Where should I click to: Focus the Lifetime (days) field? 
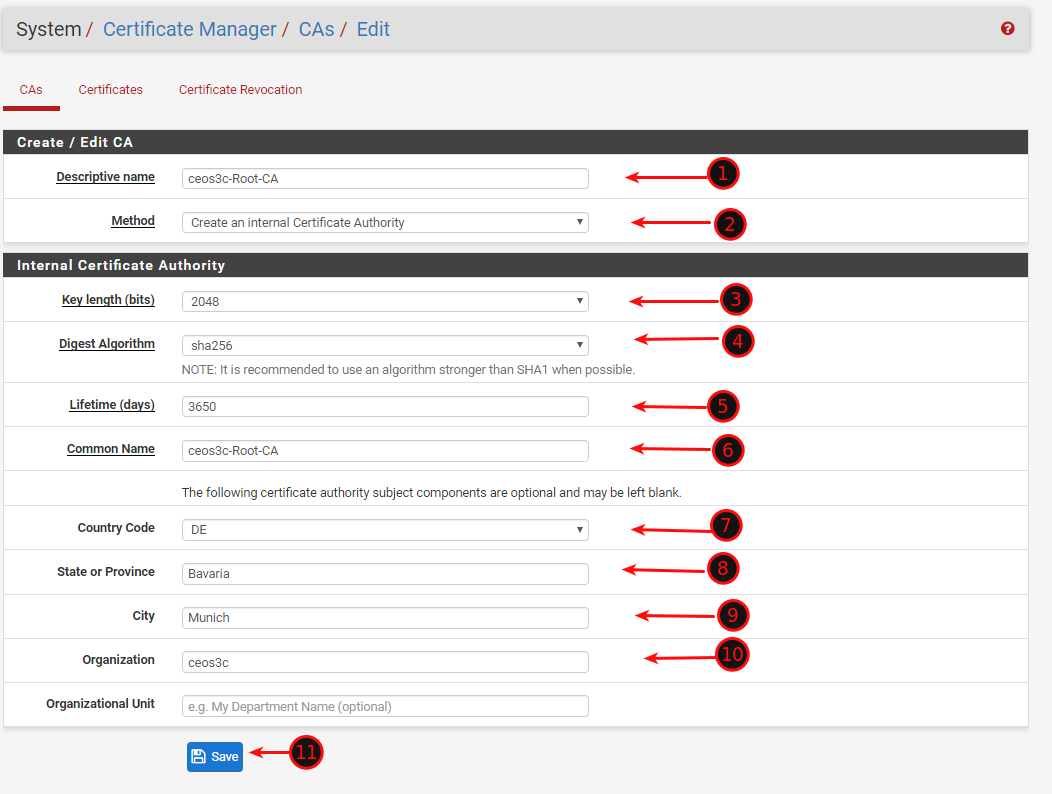(x=385, y=407)
